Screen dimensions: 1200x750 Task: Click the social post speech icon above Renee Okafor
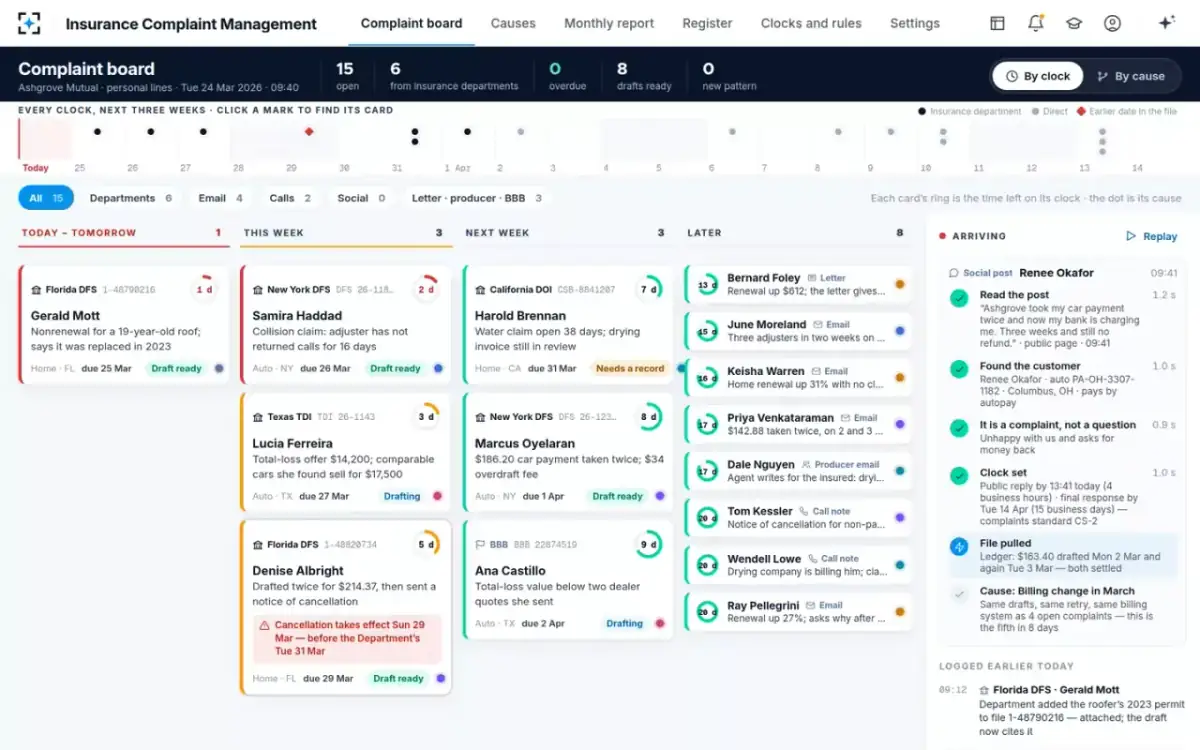[x=954, y=273]
